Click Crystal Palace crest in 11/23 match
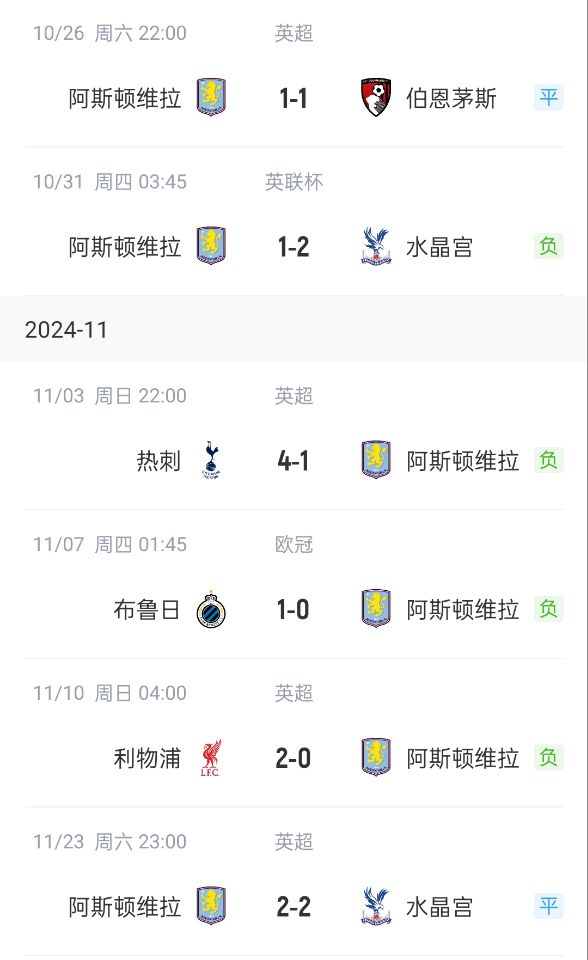The width and height of the screenshot is (588, 960). pos(375,906)
